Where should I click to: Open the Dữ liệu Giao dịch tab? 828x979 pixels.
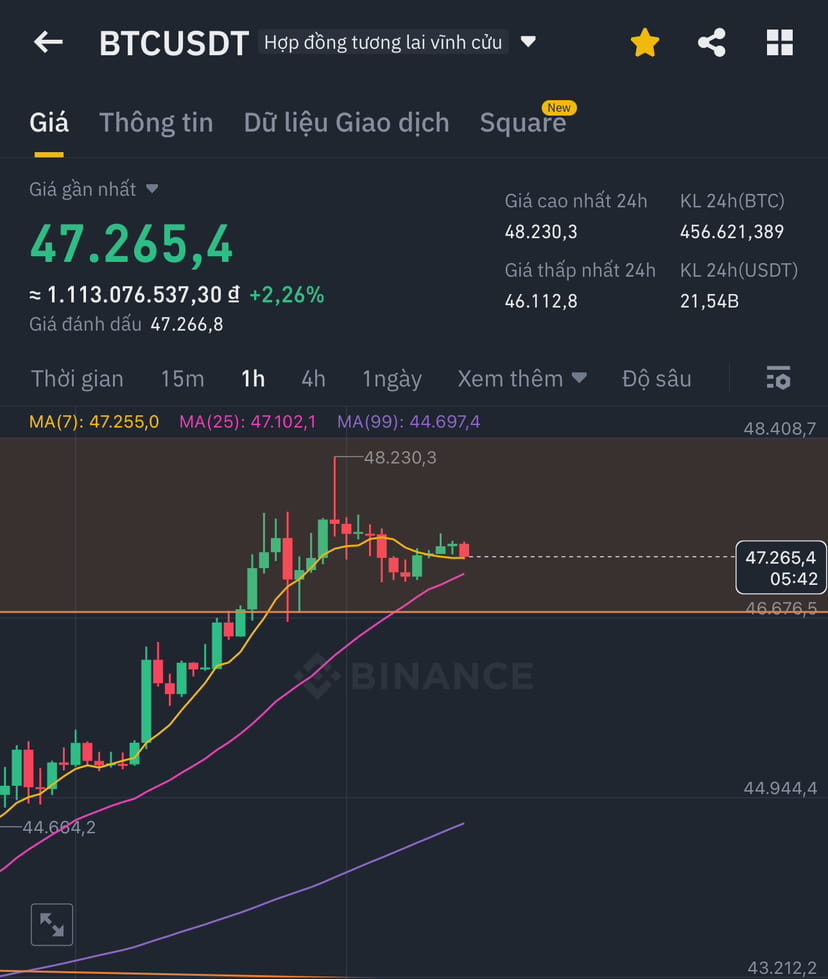pyautogui.click(x=346, y=122)
